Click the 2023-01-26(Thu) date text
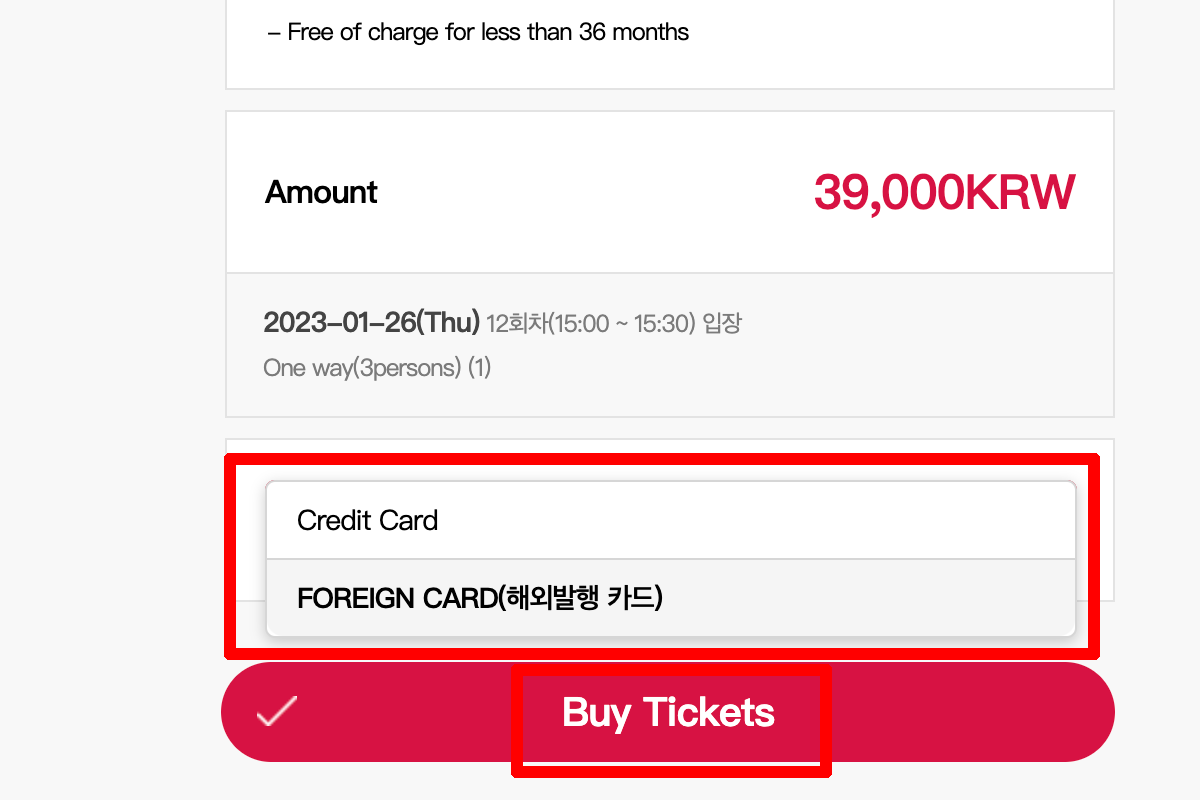The image size is (1200, 800). point(371,323)
